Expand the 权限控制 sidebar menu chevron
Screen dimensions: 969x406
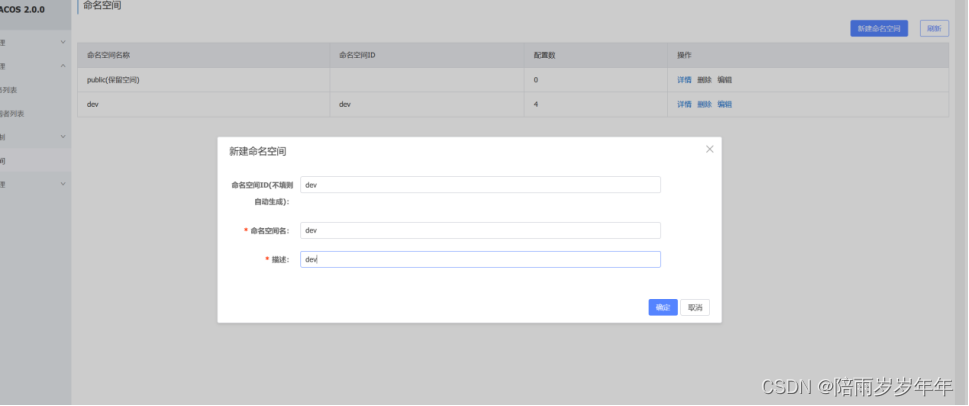click(63, 136)
